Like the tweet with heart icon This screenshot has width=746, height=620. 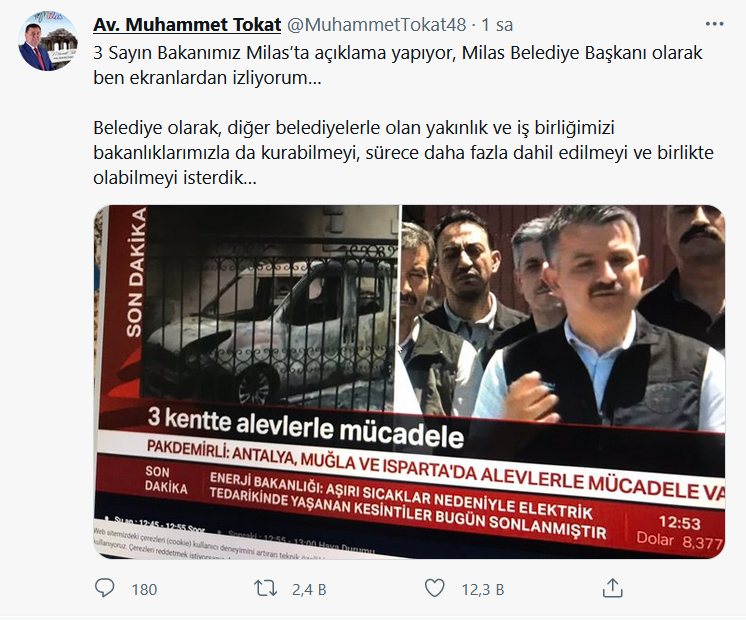point(434,588)
